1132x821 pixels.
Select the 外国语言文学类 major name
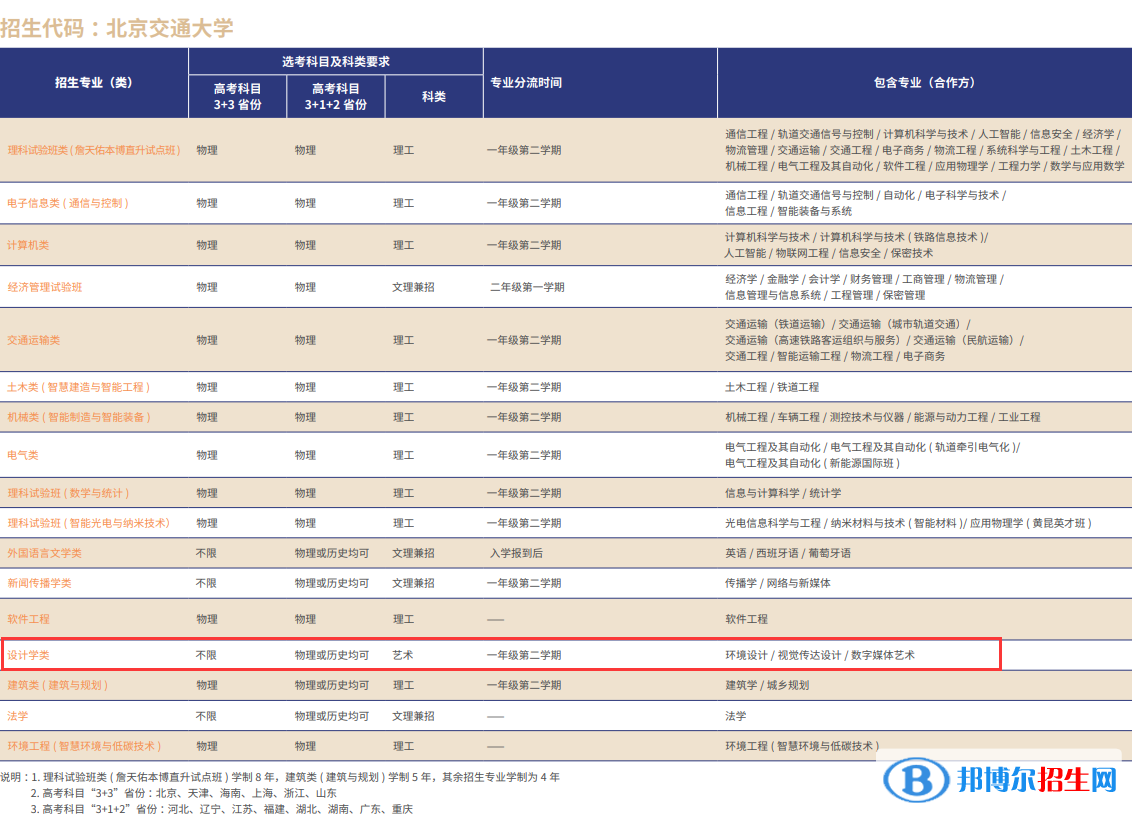tap(45, 553)
